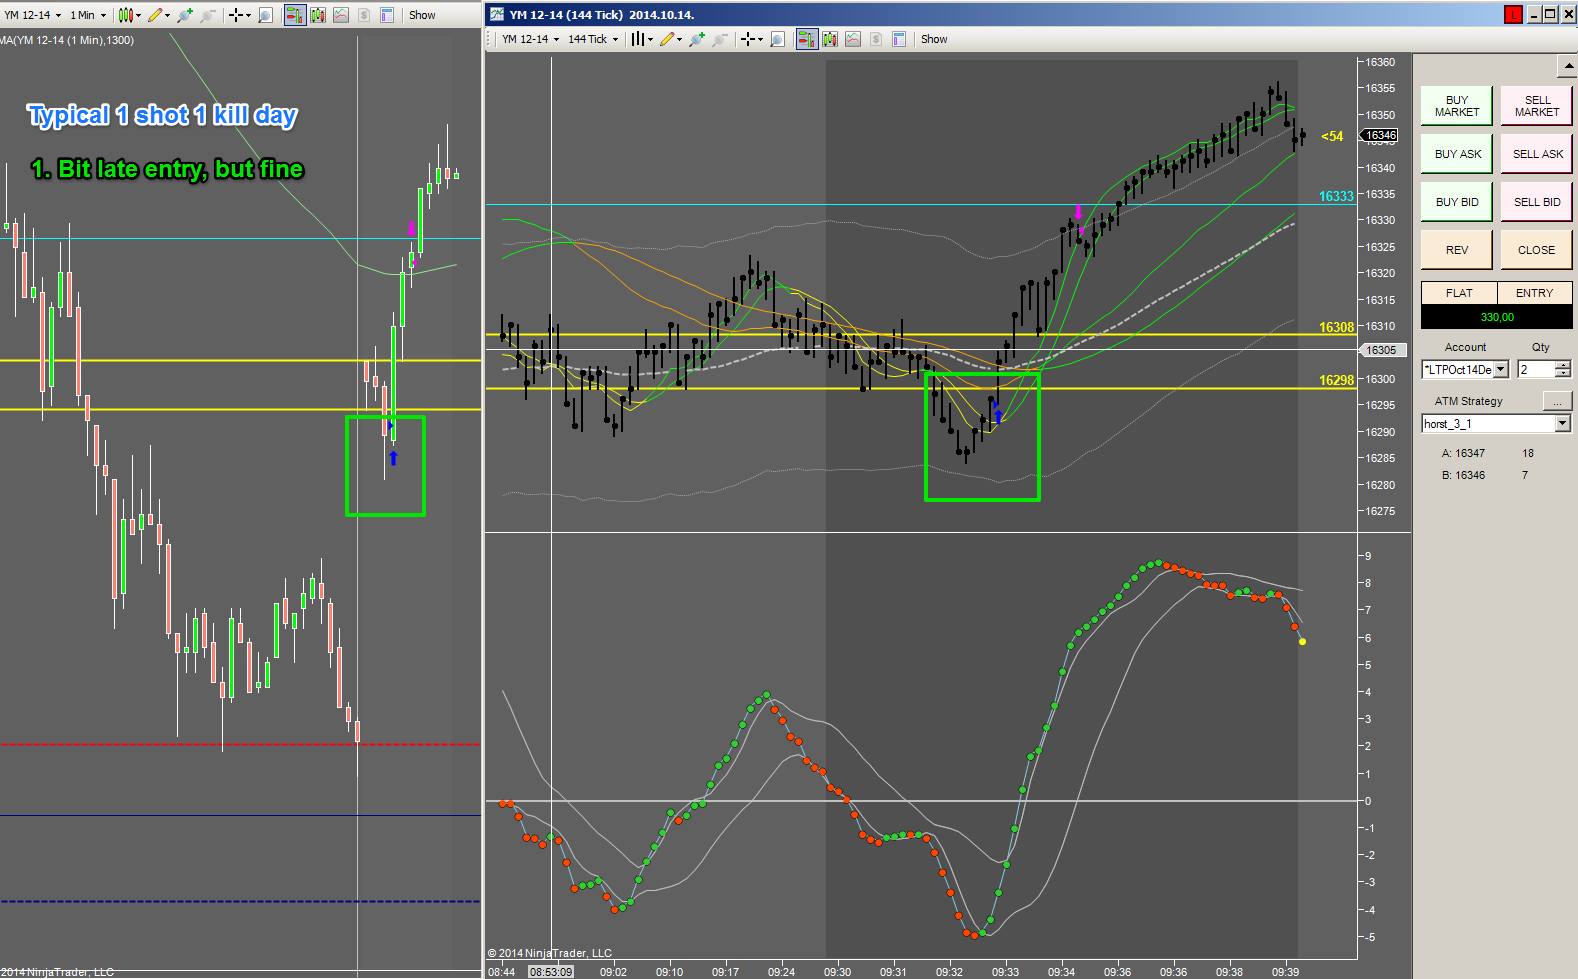Select the crosshair cursor tool in 1 Min chart

(x=236, y=15)
